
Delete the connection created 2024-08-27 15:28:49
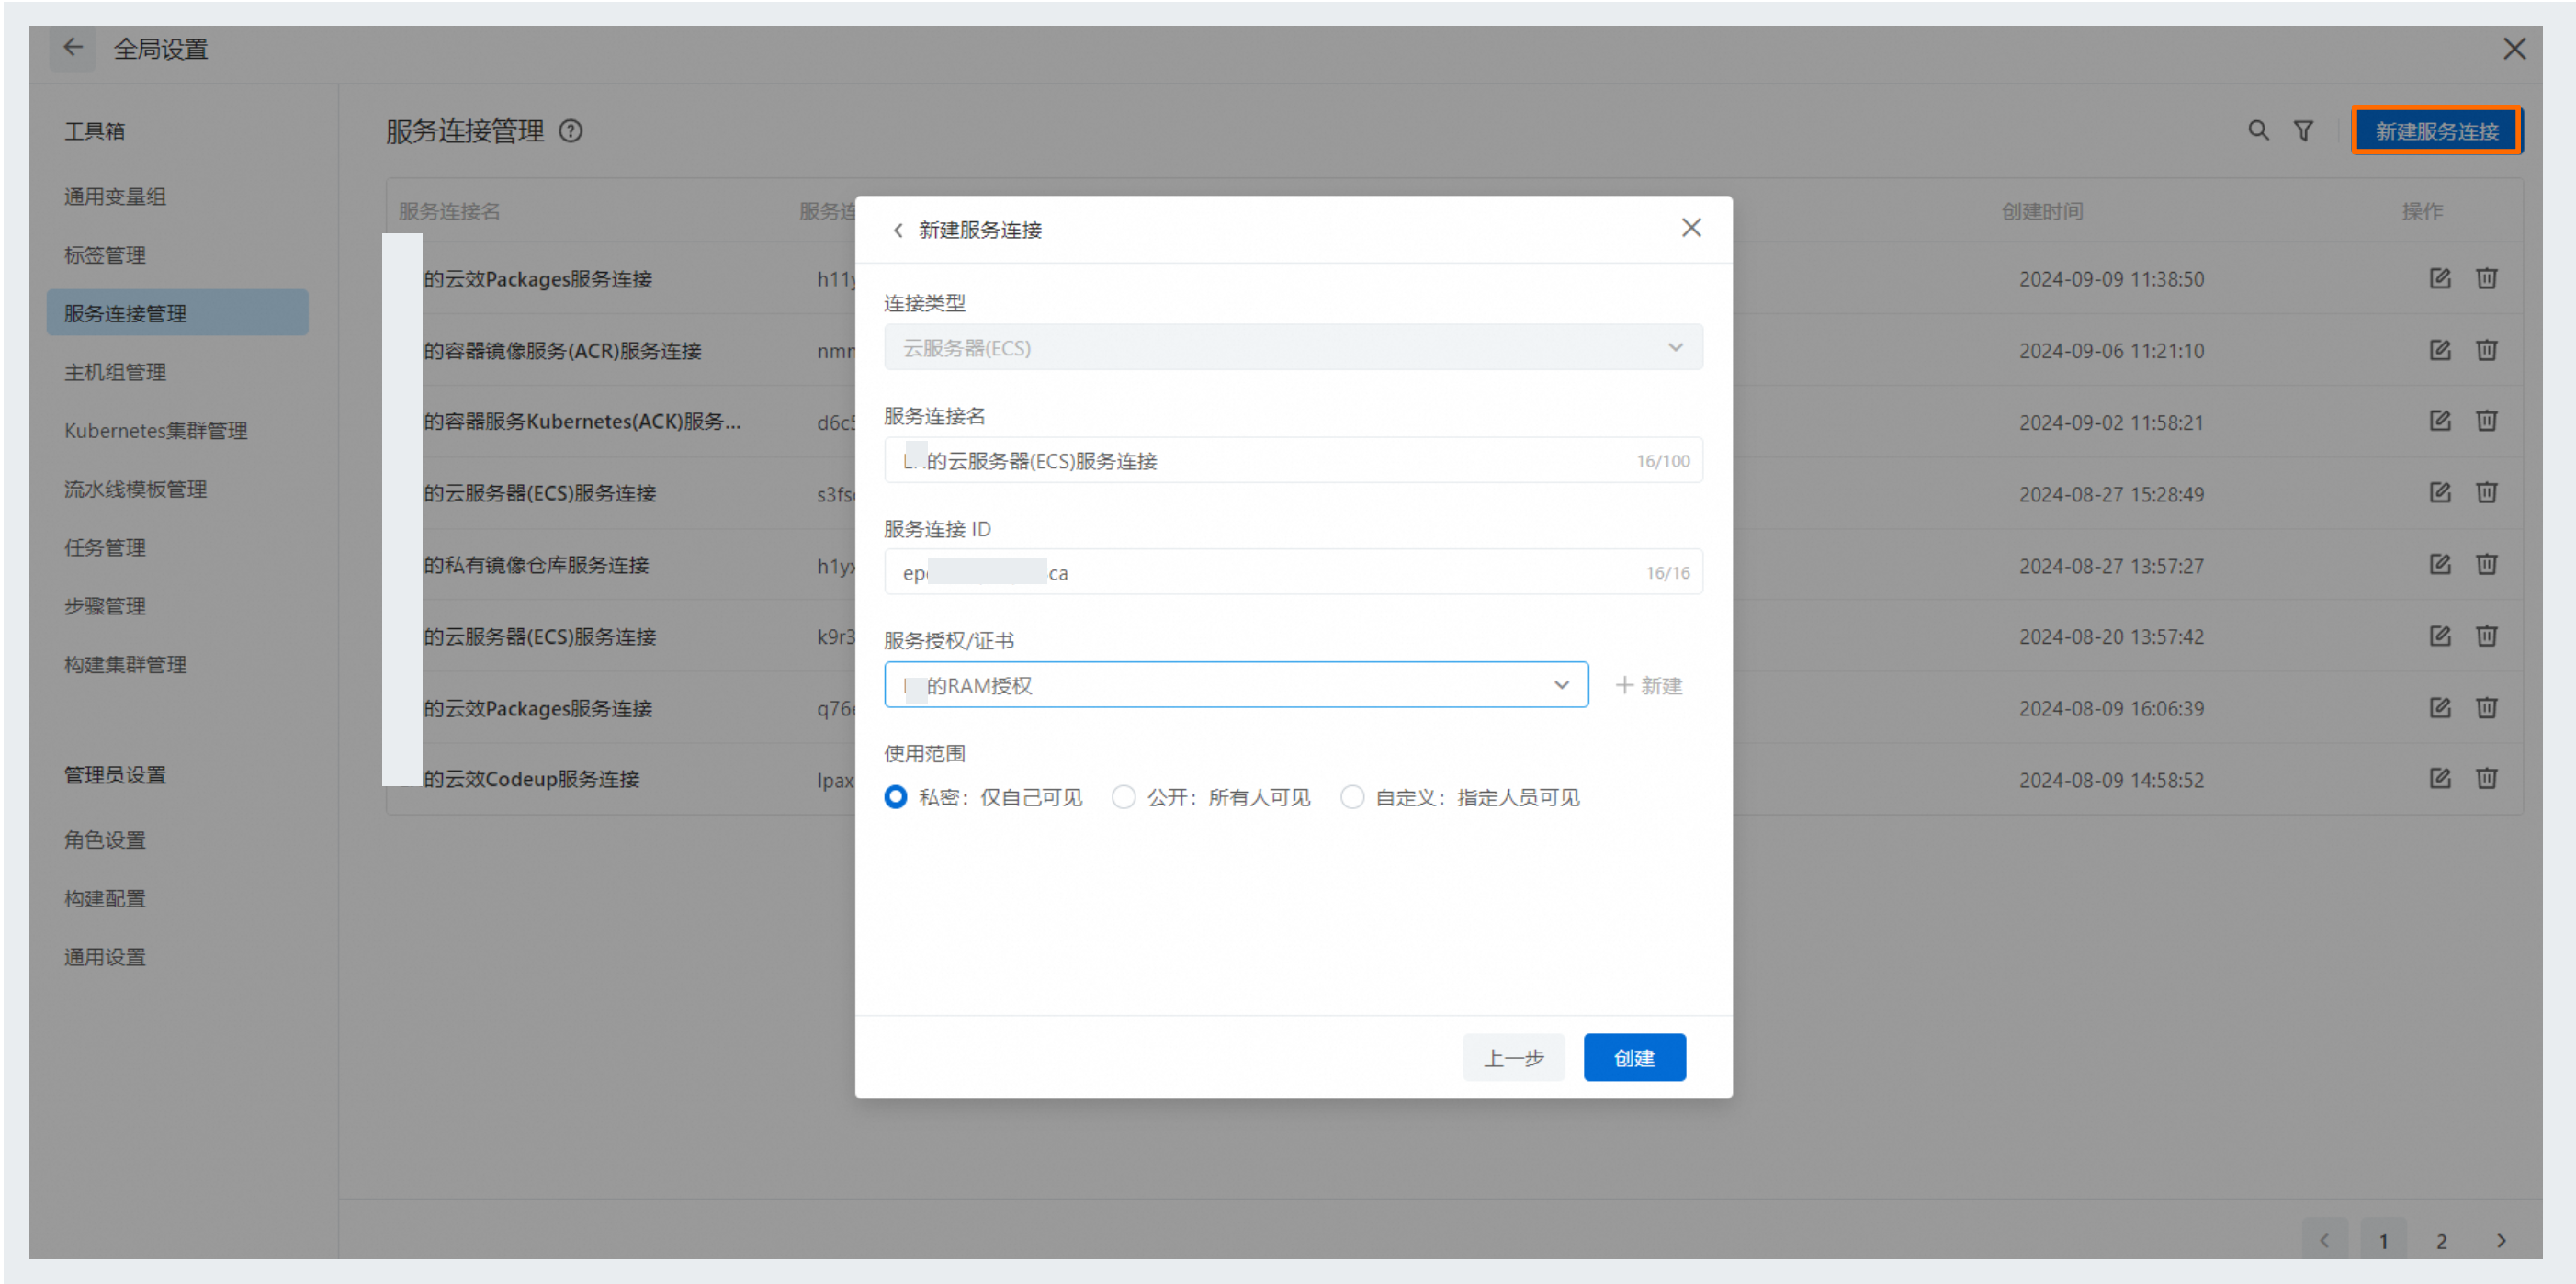[2486, 493]
